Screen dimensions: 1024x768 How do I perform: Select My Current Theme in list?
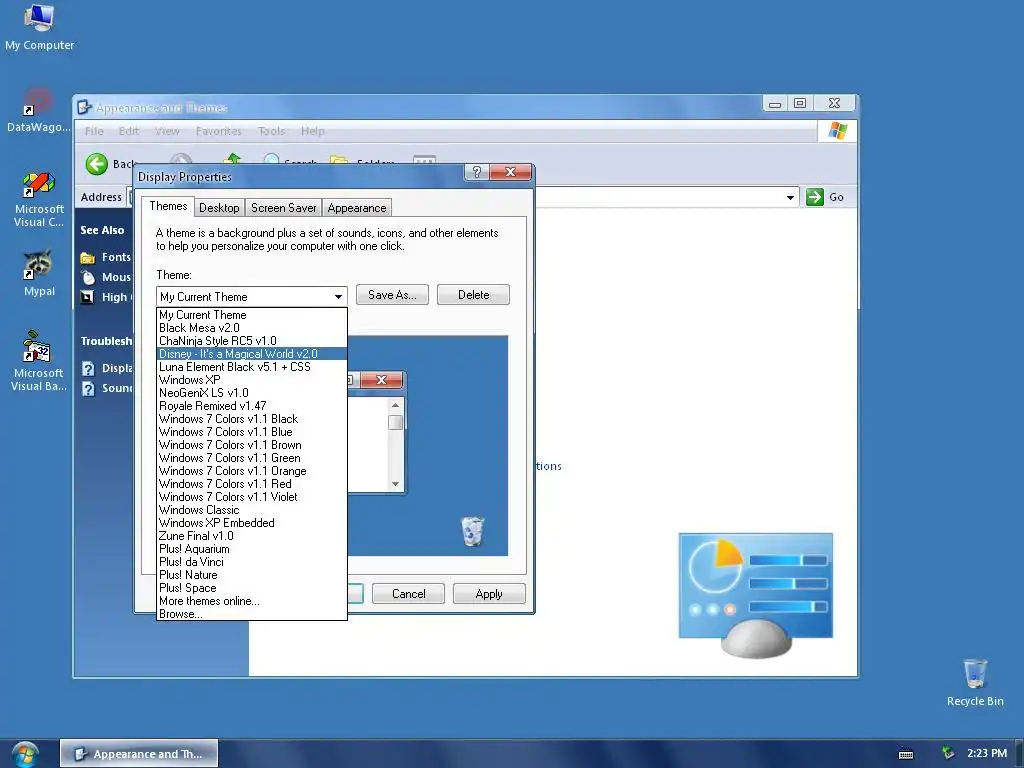point(251,315)
